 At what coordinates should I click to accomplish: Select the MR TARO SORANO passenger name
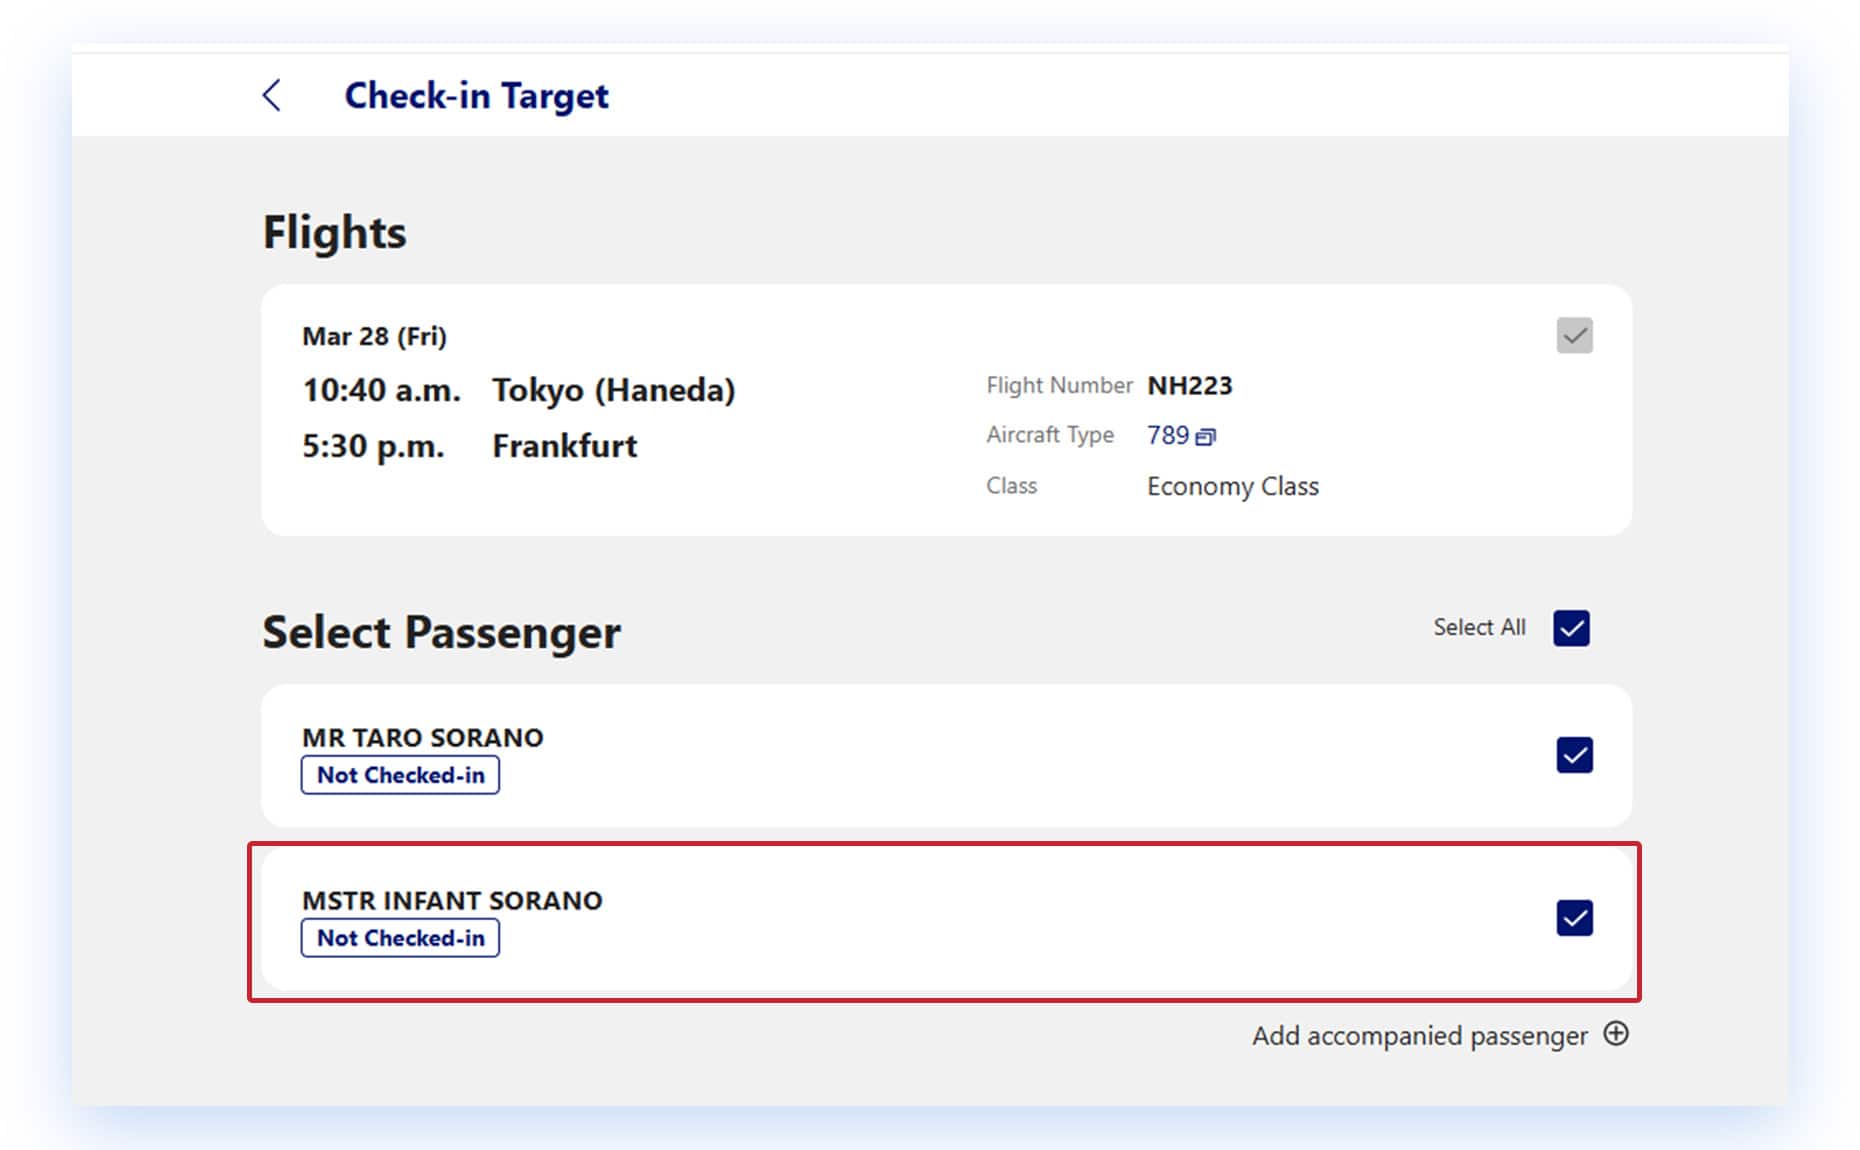pyautogui.click(x=422, y=738)
